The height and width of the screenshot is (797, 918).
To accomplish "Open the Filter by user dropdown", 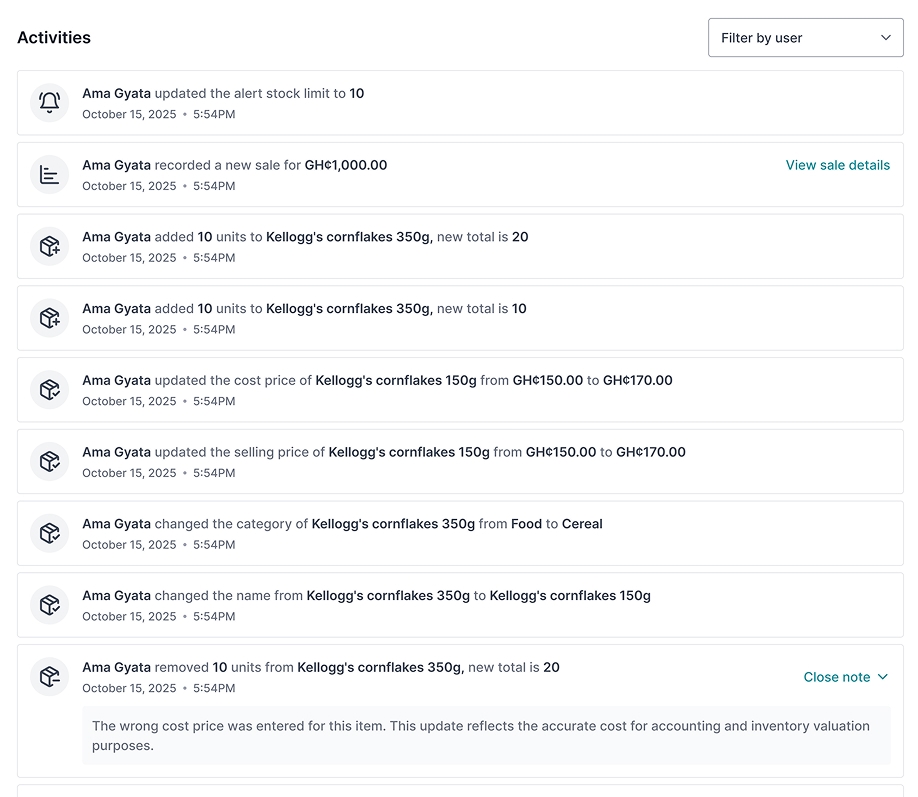I will 804,37.
